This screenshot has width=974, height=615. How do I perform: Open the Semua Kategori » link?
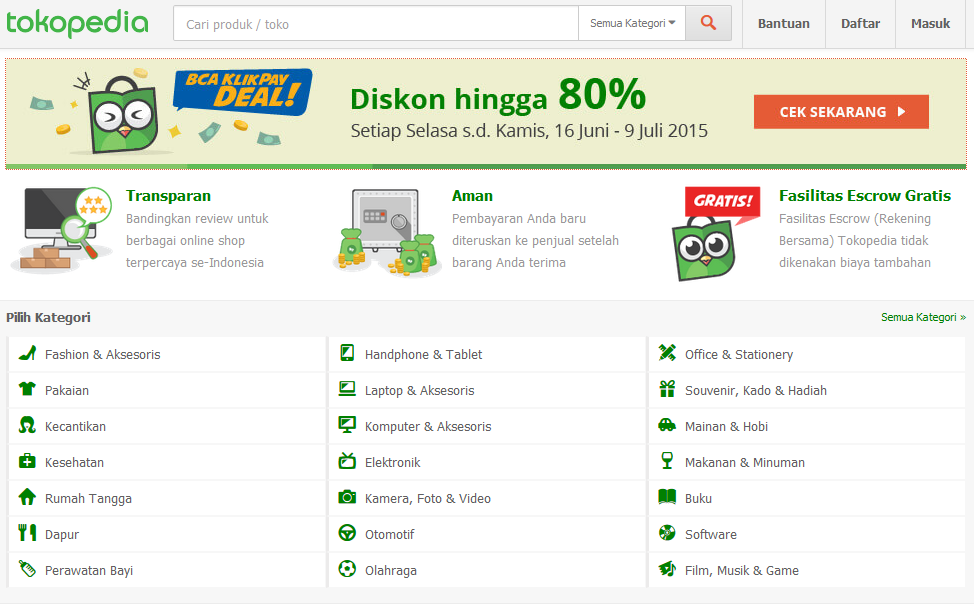(x=923, y=317)
